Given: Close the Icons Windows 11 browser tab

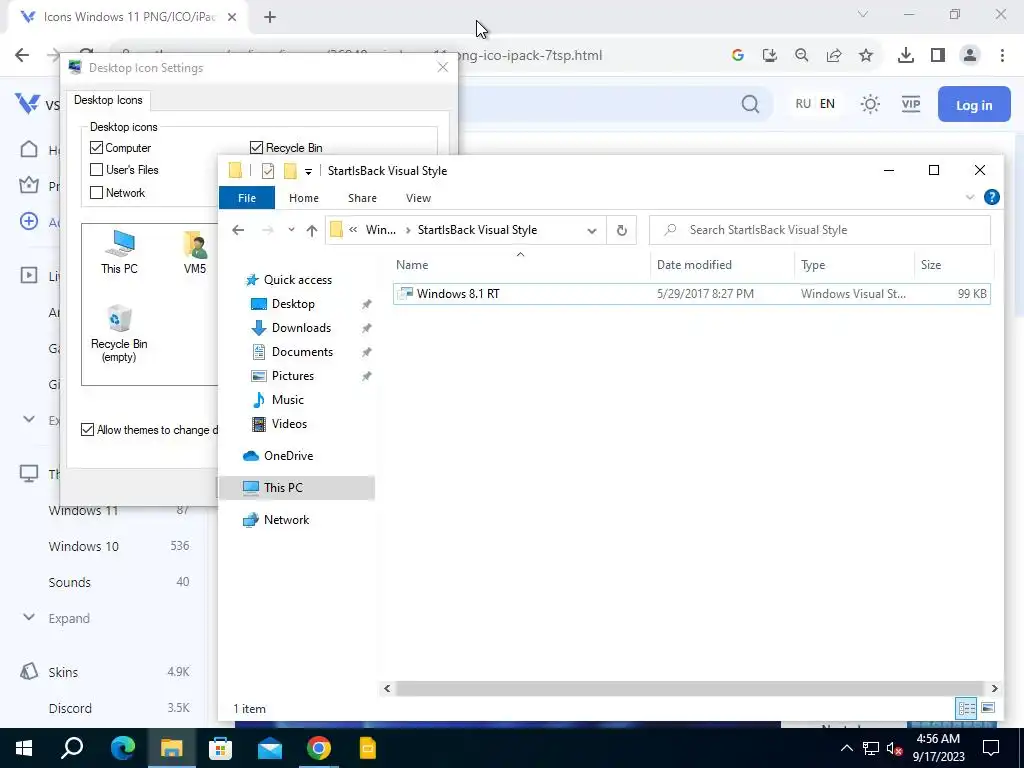Looking at the screenshot, I should [x=232, y=18].
